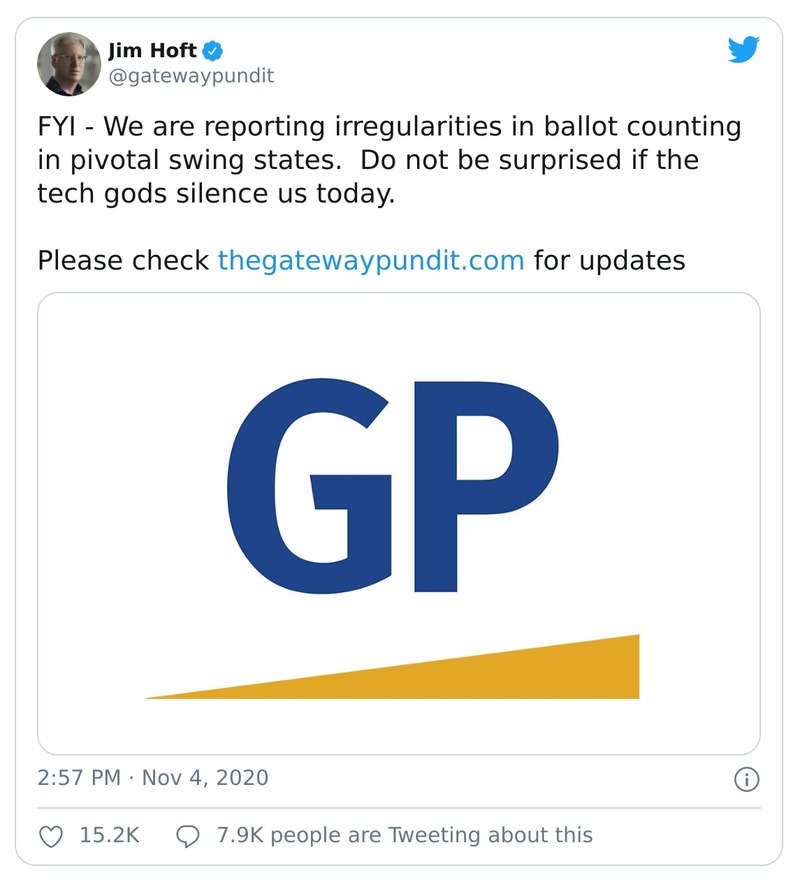Screen dimensions: 800x889
Task: Click the blue verified badge
Action: 215,50
